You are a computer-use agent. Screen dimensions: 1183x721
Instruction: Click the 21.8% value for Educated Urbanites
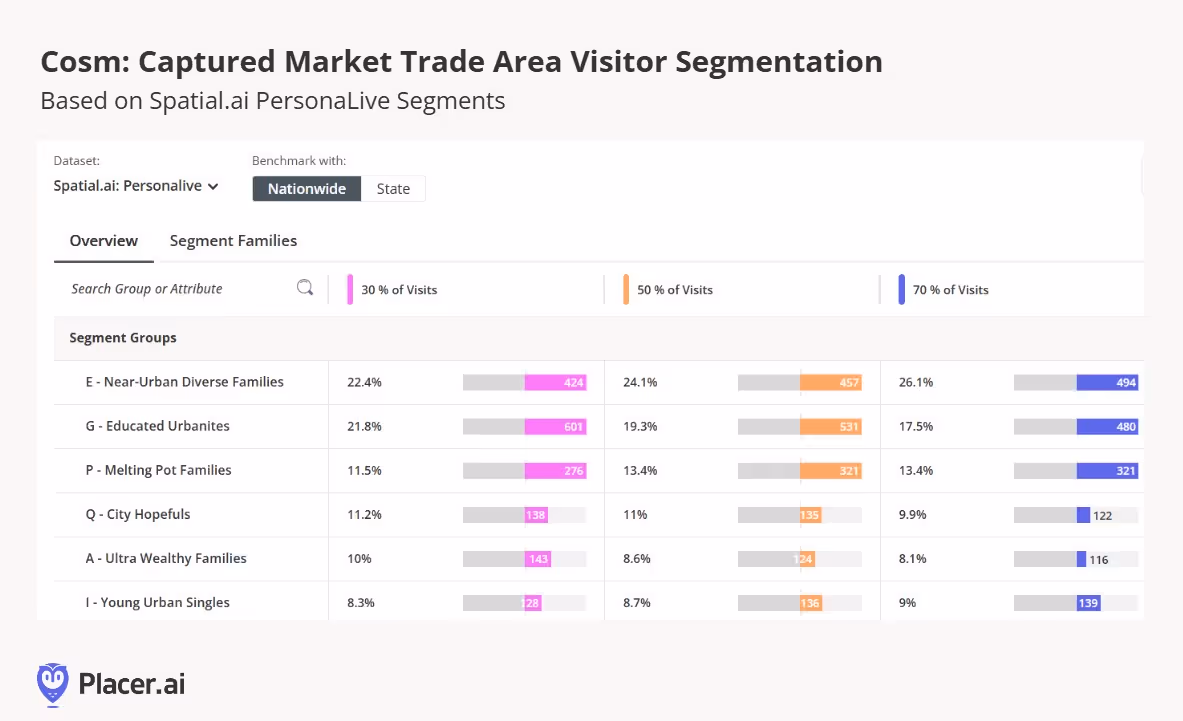click(364, 426)
